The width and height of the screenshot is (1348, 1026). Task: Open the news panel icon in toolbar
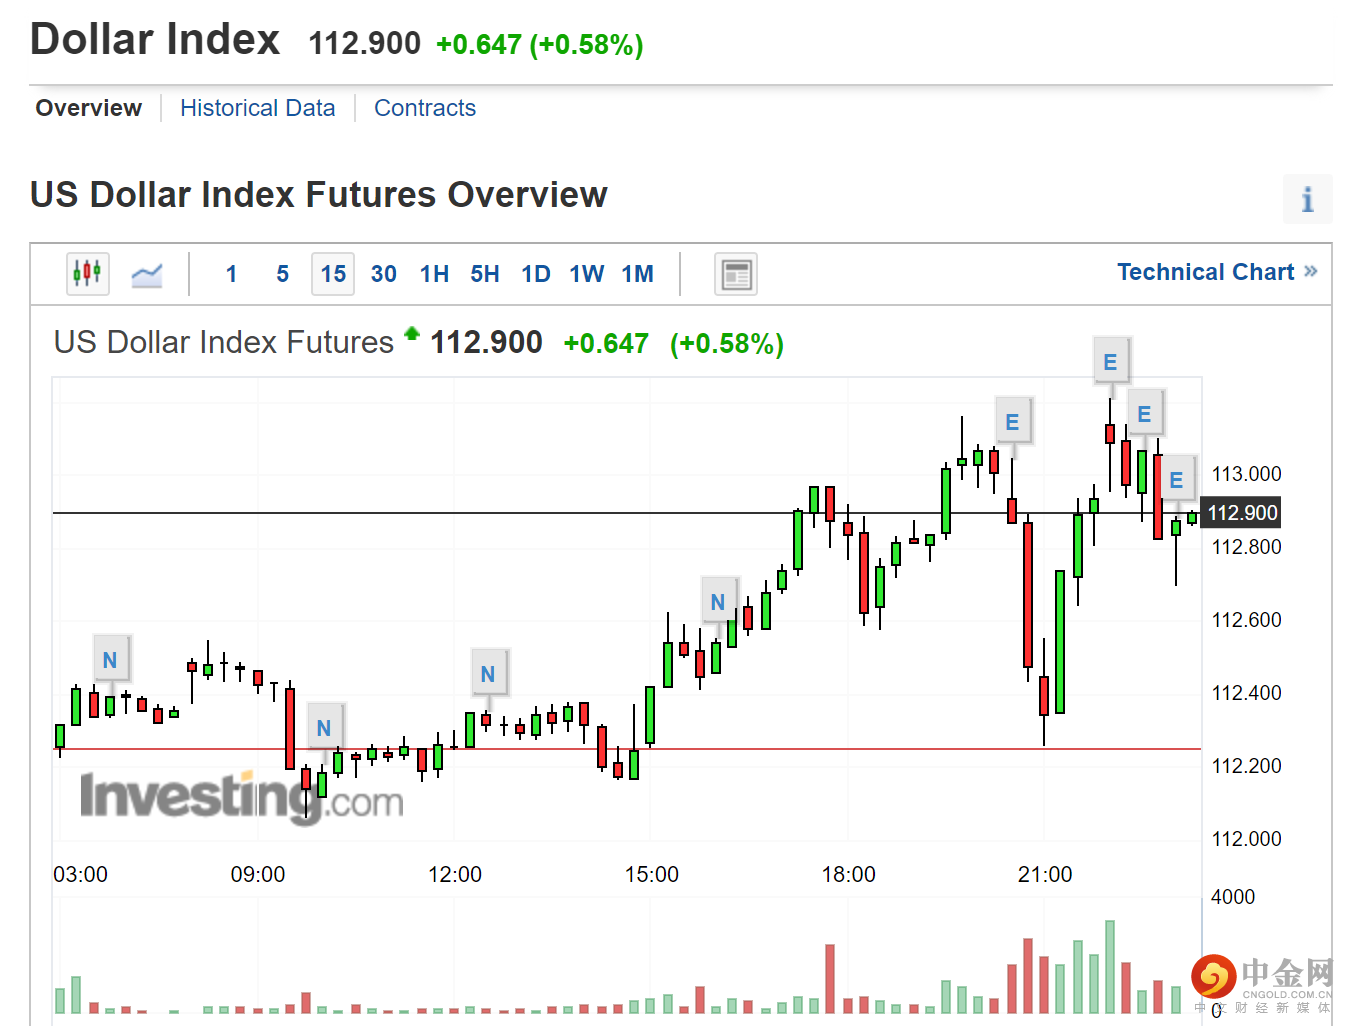click(x=736, y=274)
